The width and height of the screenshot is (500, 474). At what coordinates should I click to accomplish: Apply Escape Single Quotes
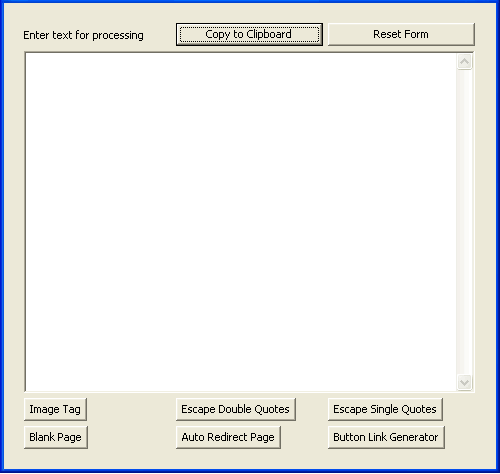coord(385,409)
